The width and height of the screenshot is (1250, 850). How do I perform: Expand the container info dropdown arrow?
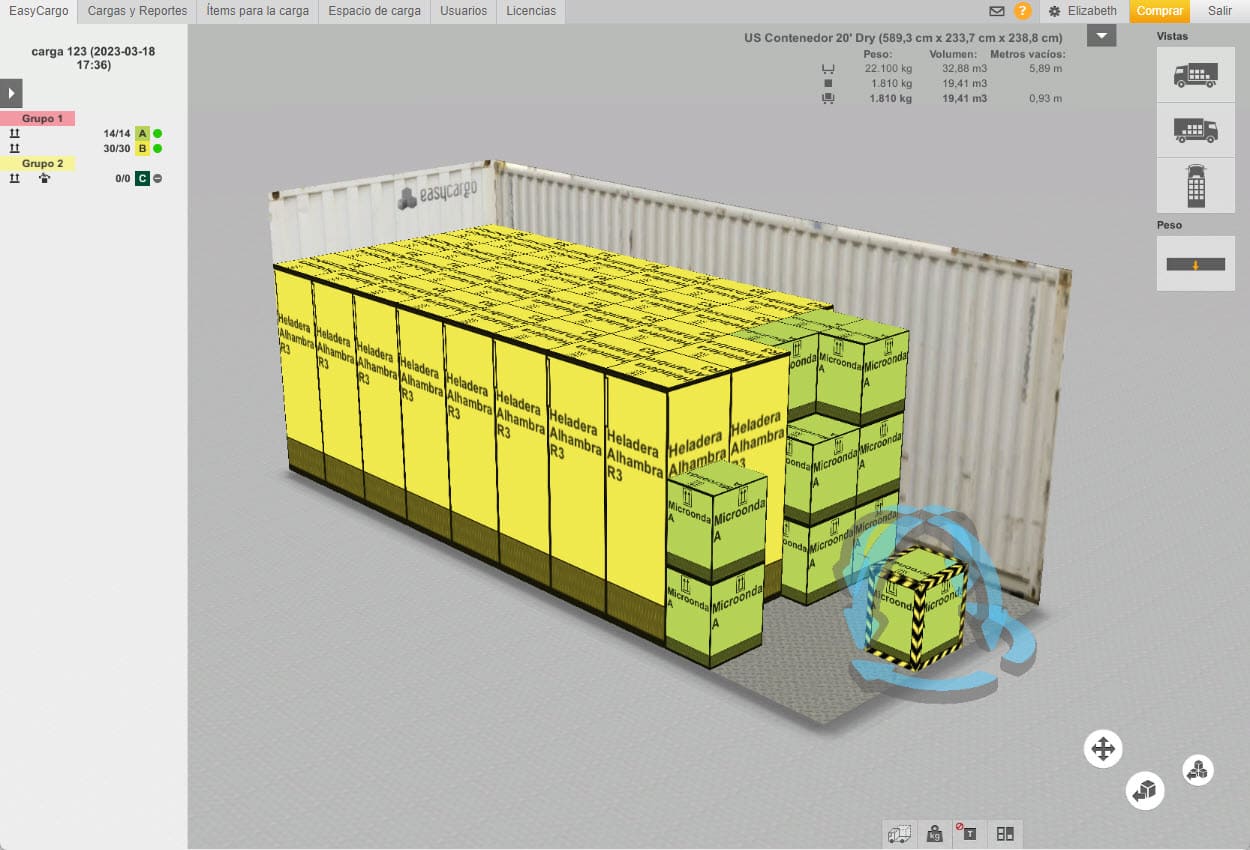point(1101,37)
